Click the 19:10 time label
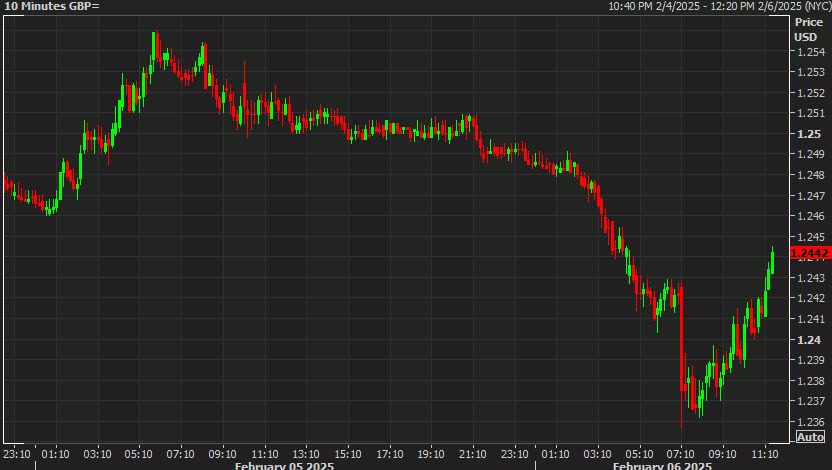Screen dimensions: 832x470 pyautogui.click(x=431, y=454)
